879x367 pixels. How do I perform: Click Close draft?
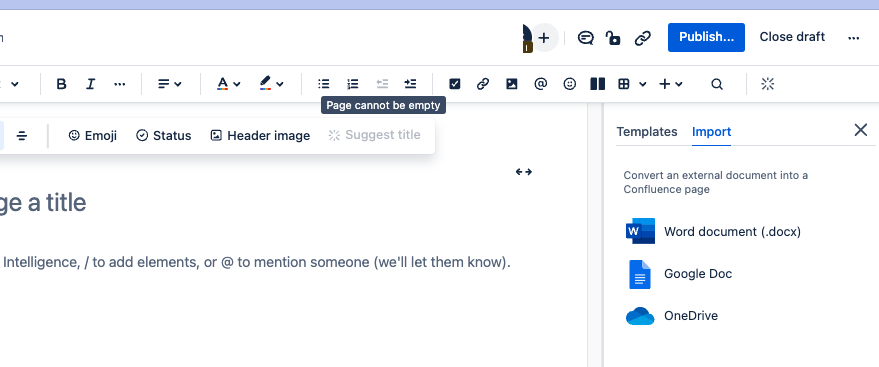point(792,37)
